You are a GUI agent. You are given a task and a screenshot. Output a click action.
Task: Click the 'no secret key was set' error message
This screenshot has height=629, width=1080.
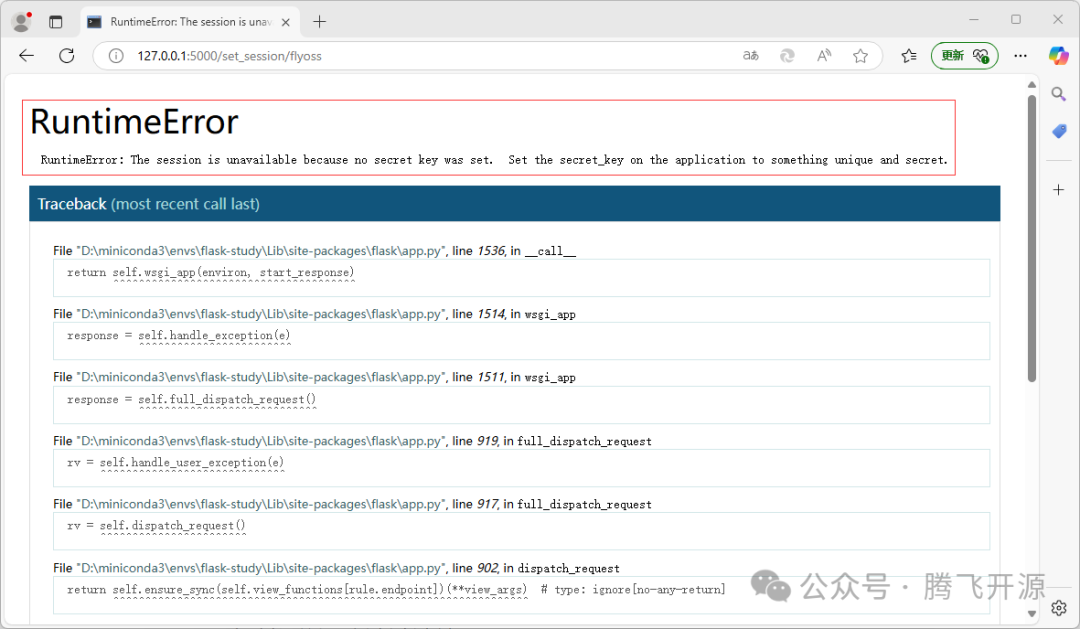tap(494, 160)
